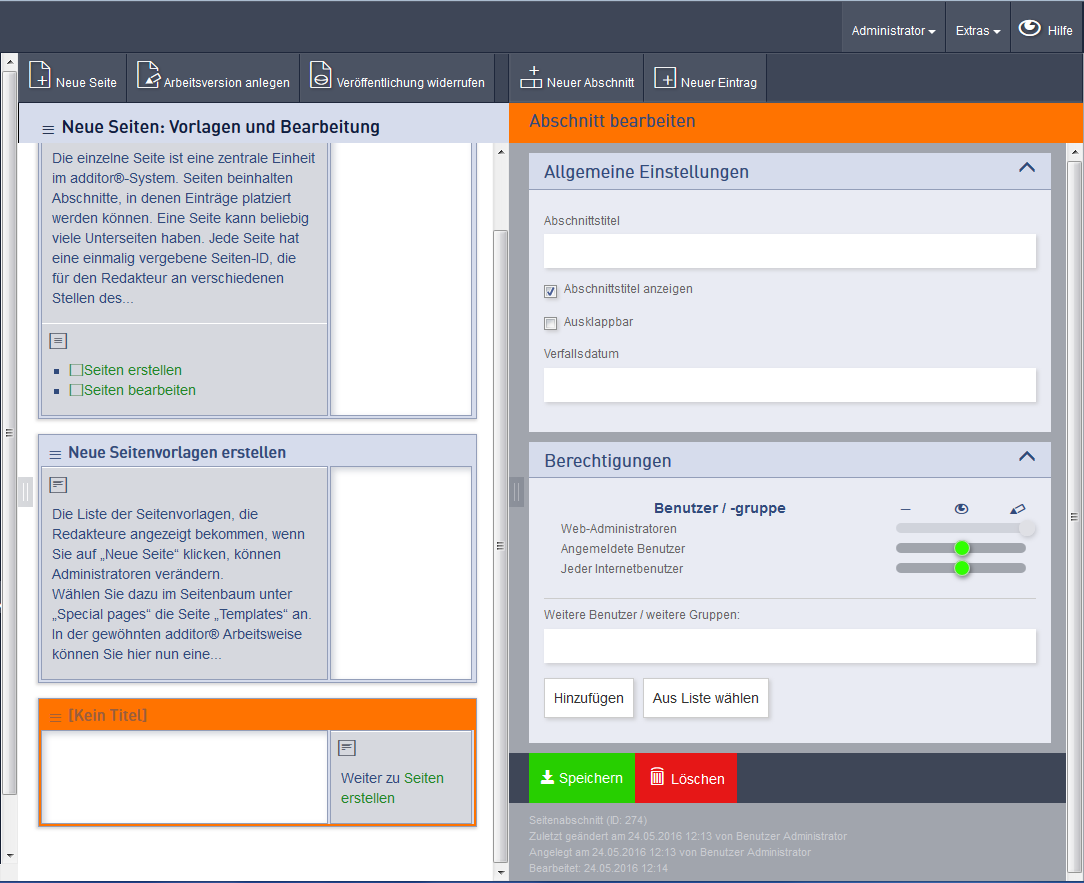The image size is (1084, 883).
Task: Click the Arbeitsversion anlegen toolbar icon
Action: (148, 76)
